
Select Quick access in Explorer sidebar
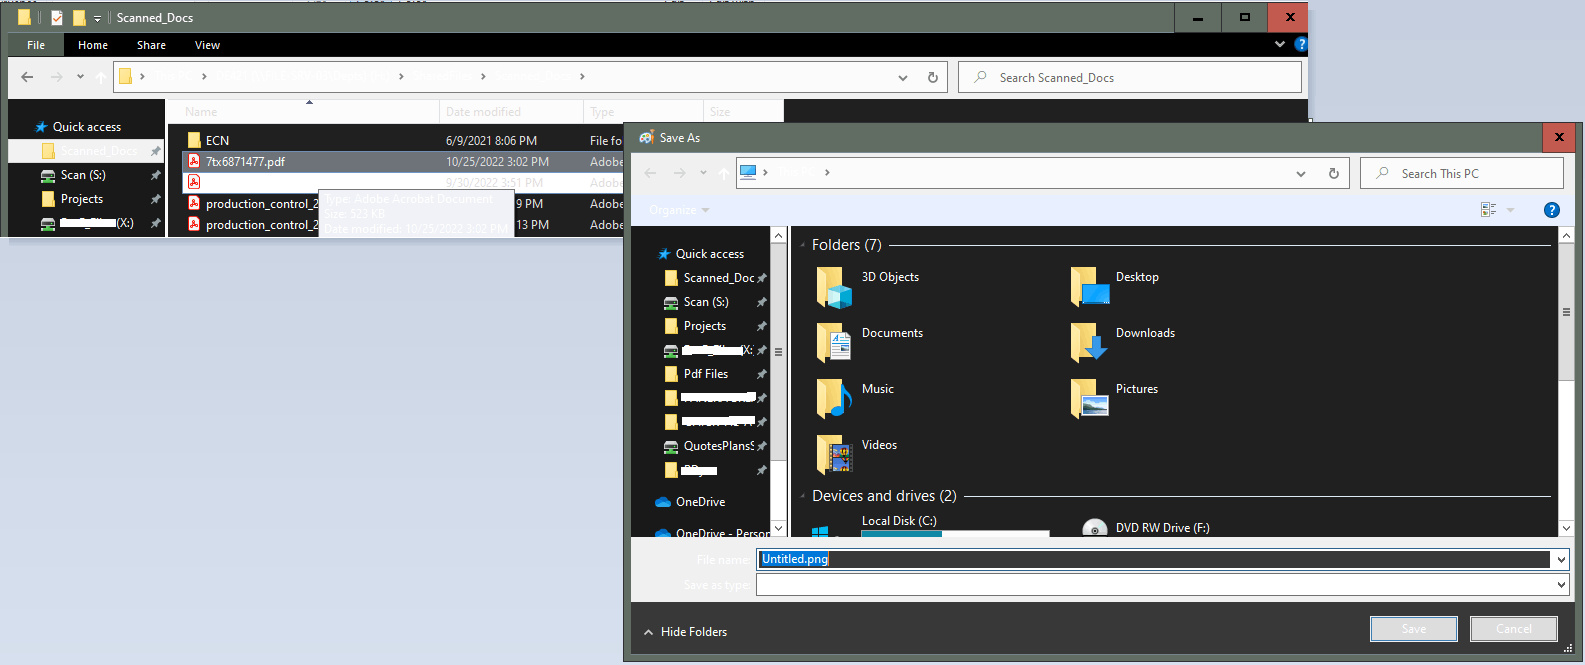(x=86, y=127)
